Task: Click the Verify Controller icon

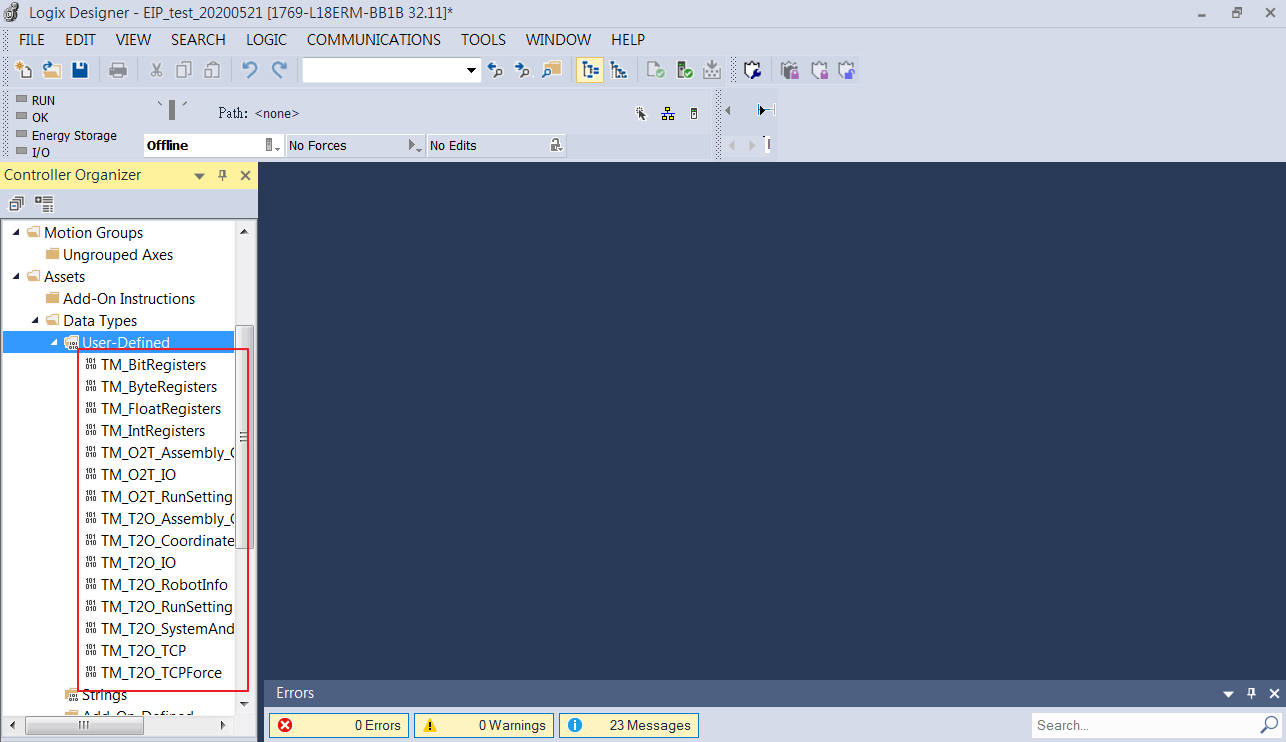Action: [685, 70]
